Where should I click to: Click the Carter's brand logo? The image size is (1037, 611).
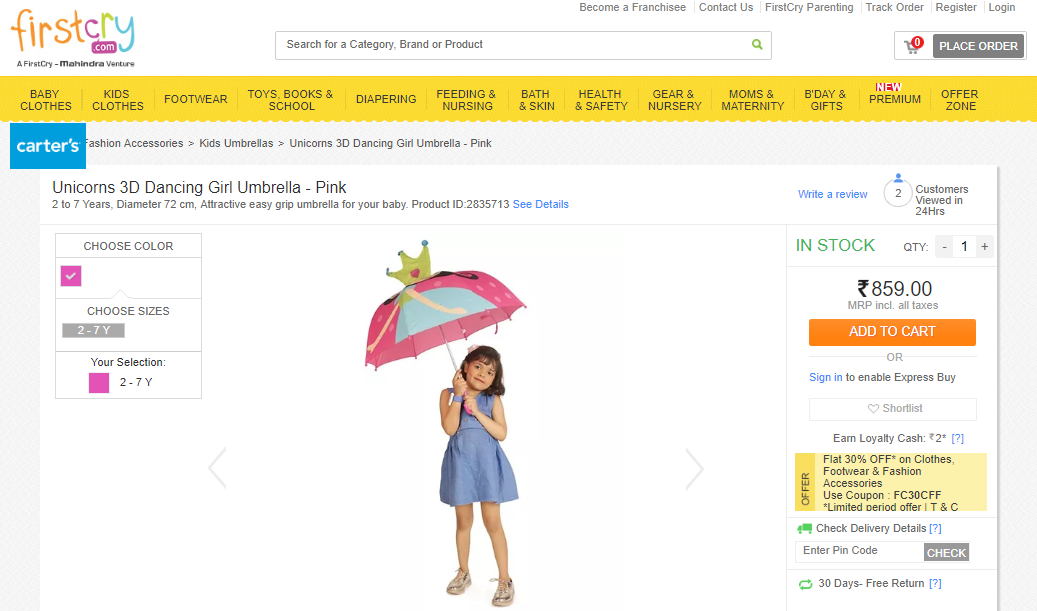[x=48, y=146]
